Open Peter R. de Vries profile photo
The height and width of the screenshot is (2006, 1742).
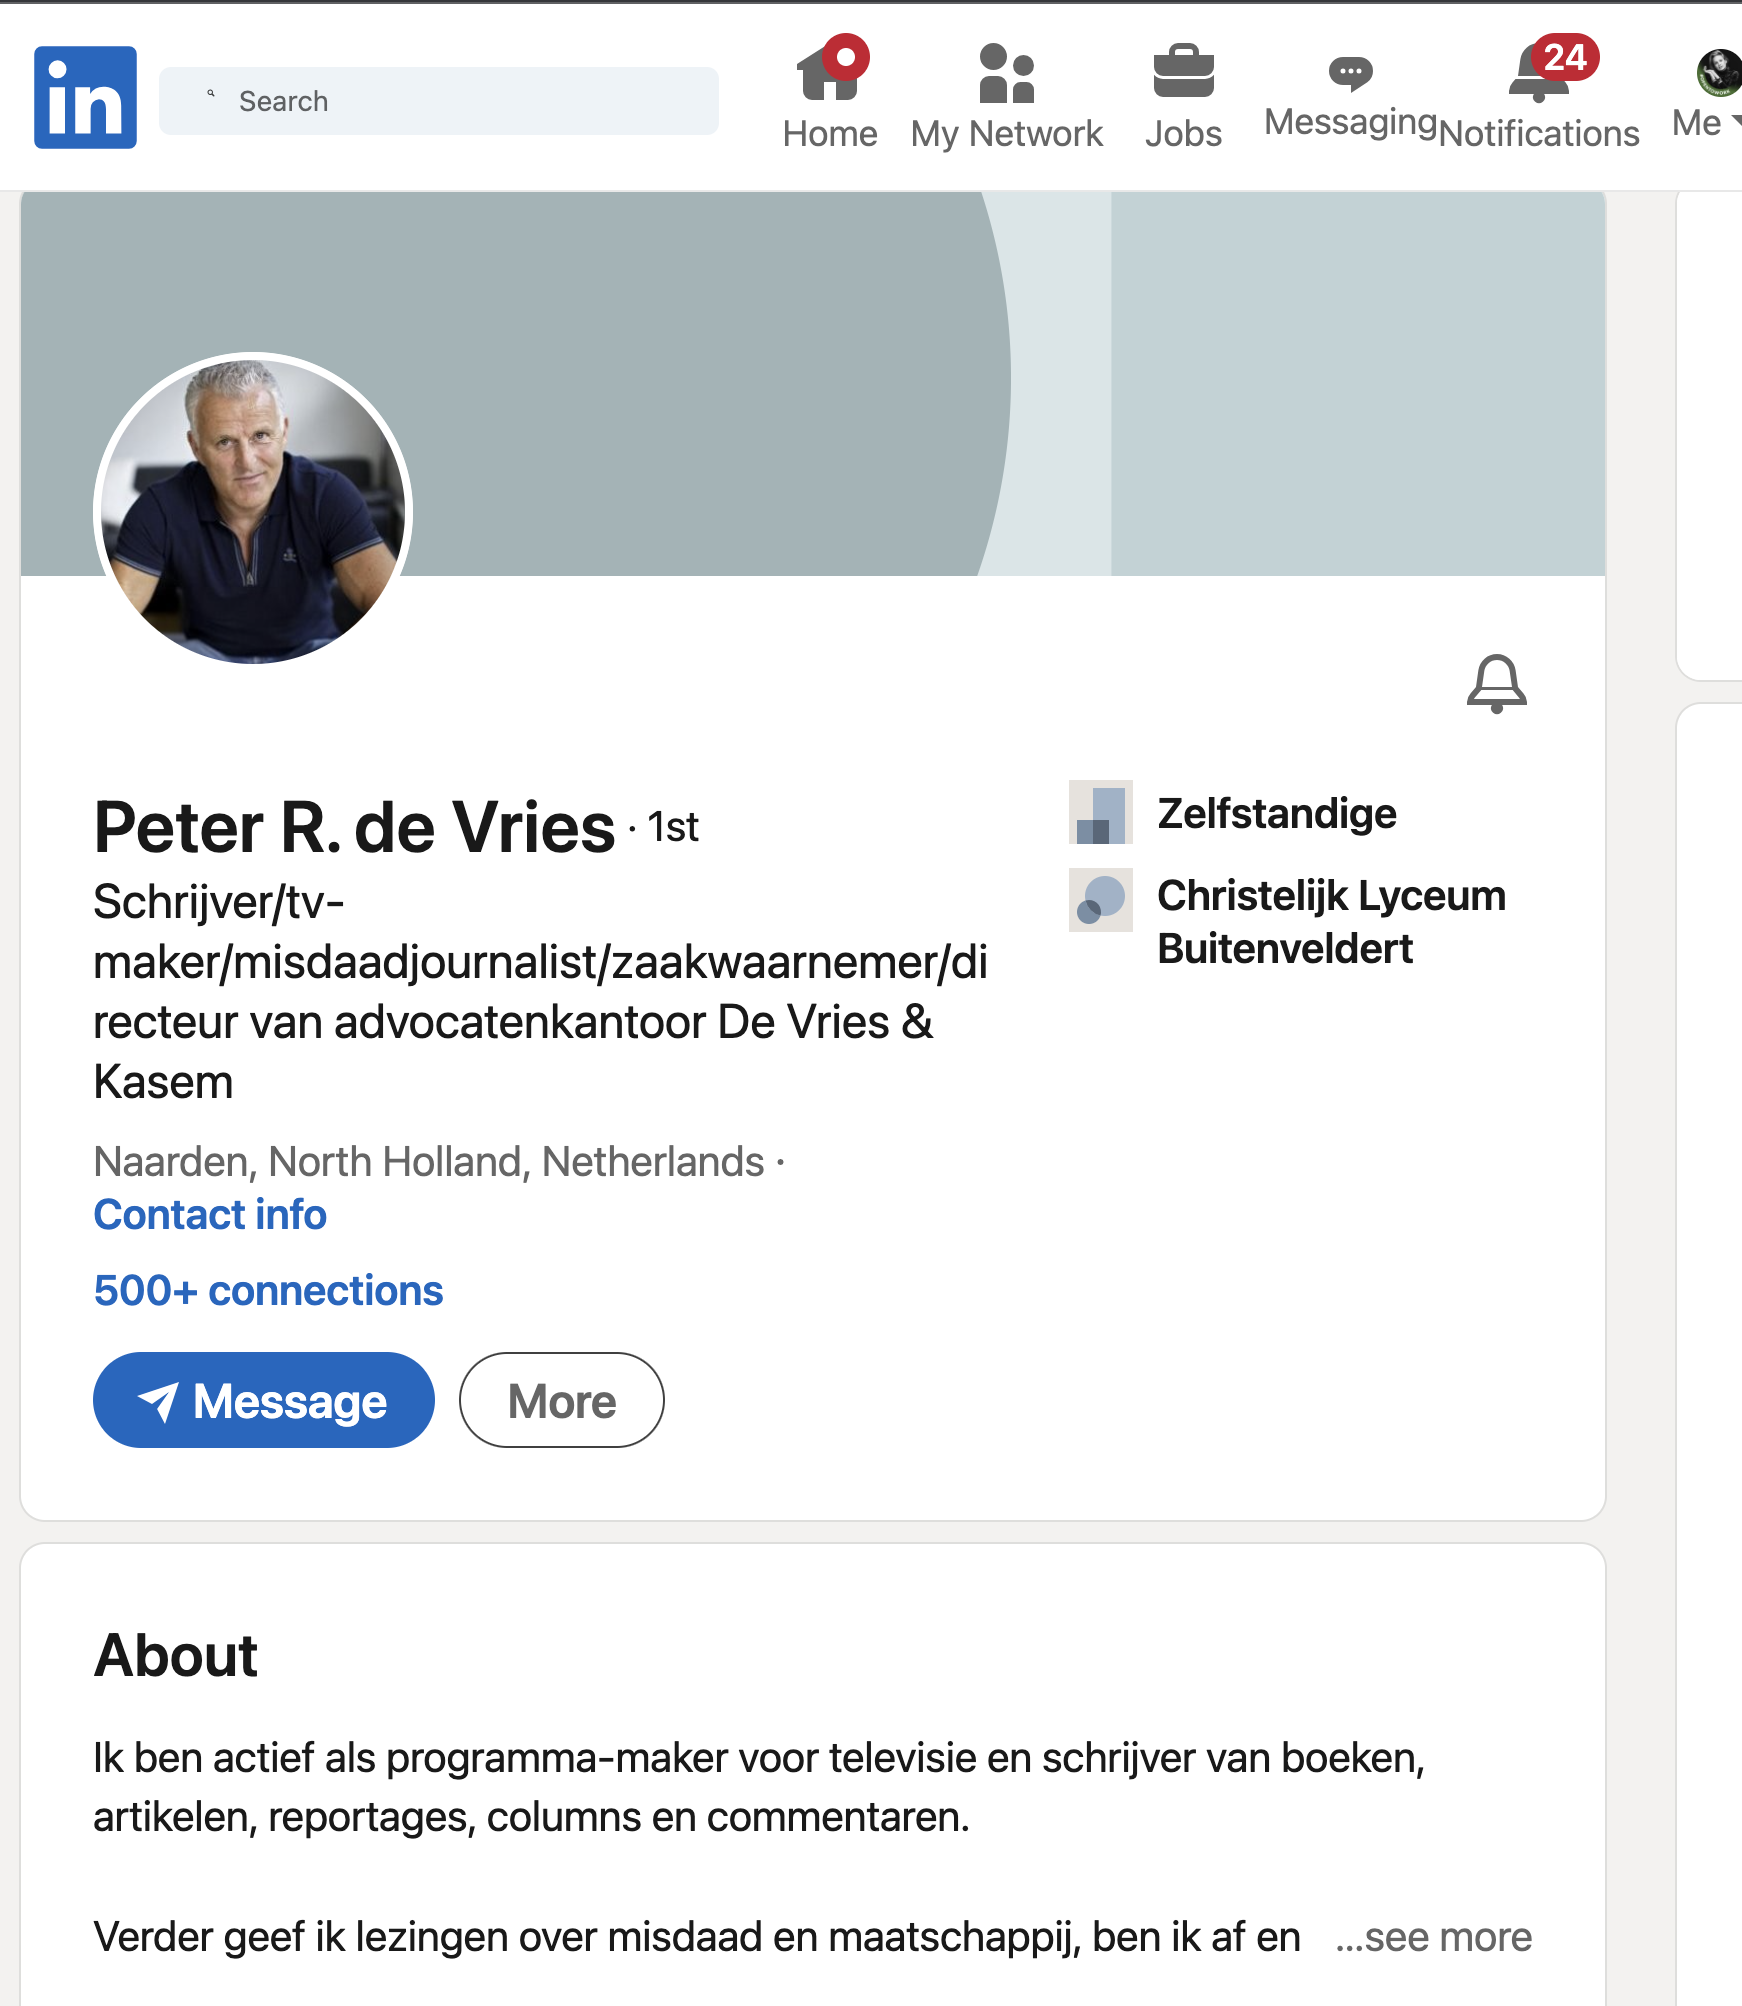tap(253, 510)
